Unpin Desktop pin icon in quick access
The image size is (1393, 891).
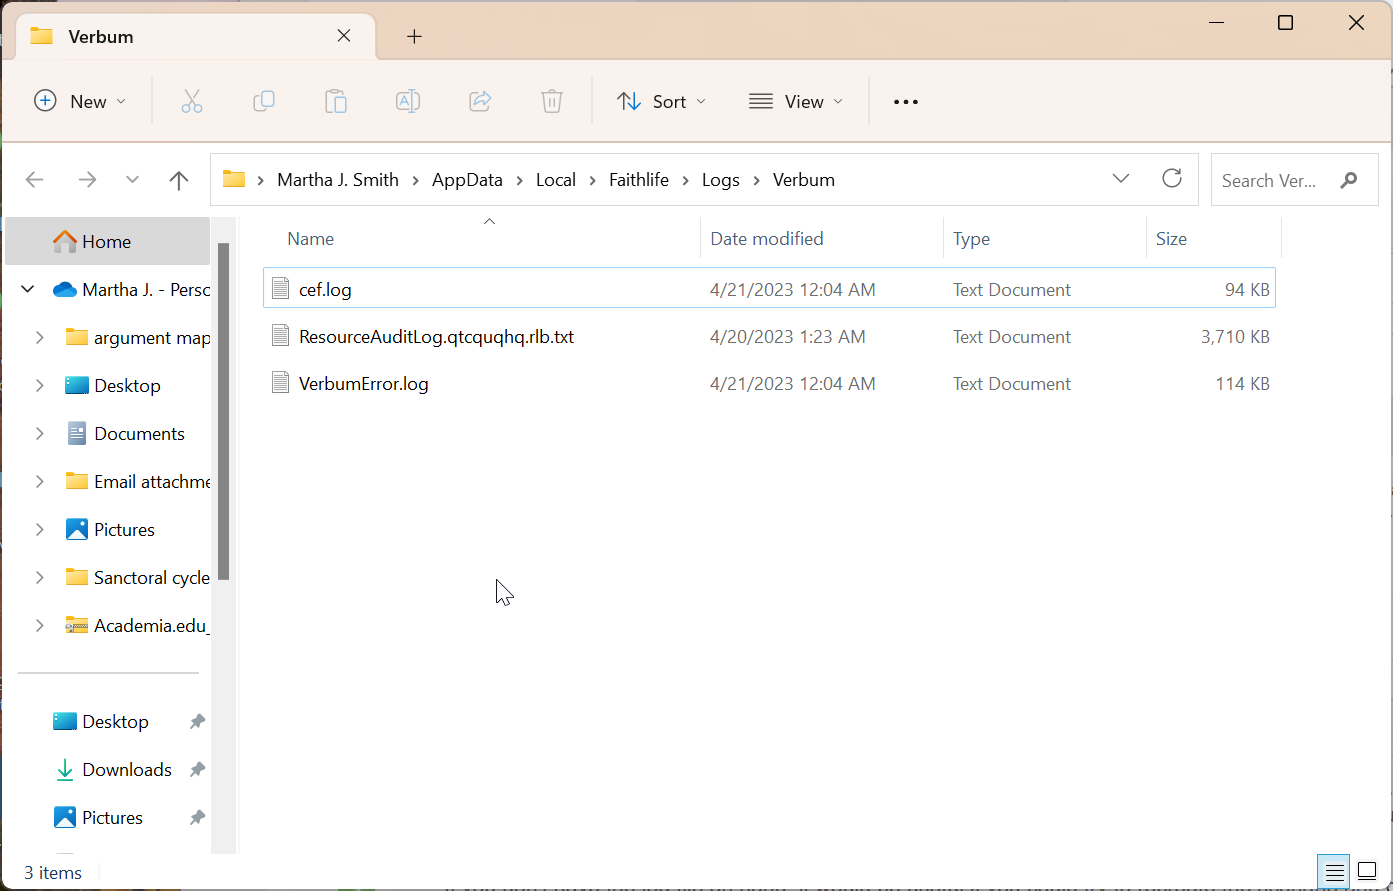pos(197,721)
